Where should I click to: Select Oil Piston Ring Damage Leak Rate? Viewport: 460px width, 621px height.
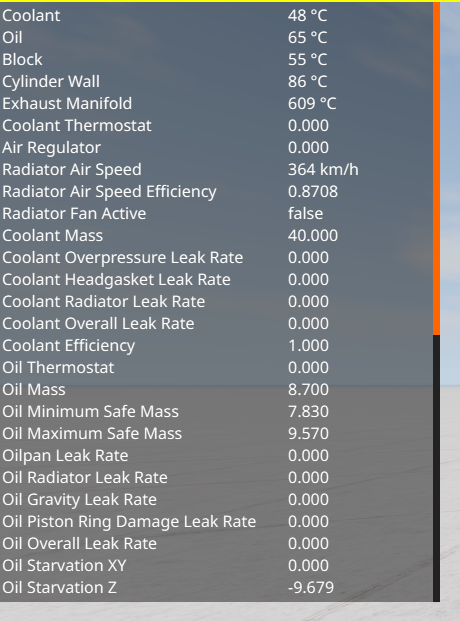129,521
